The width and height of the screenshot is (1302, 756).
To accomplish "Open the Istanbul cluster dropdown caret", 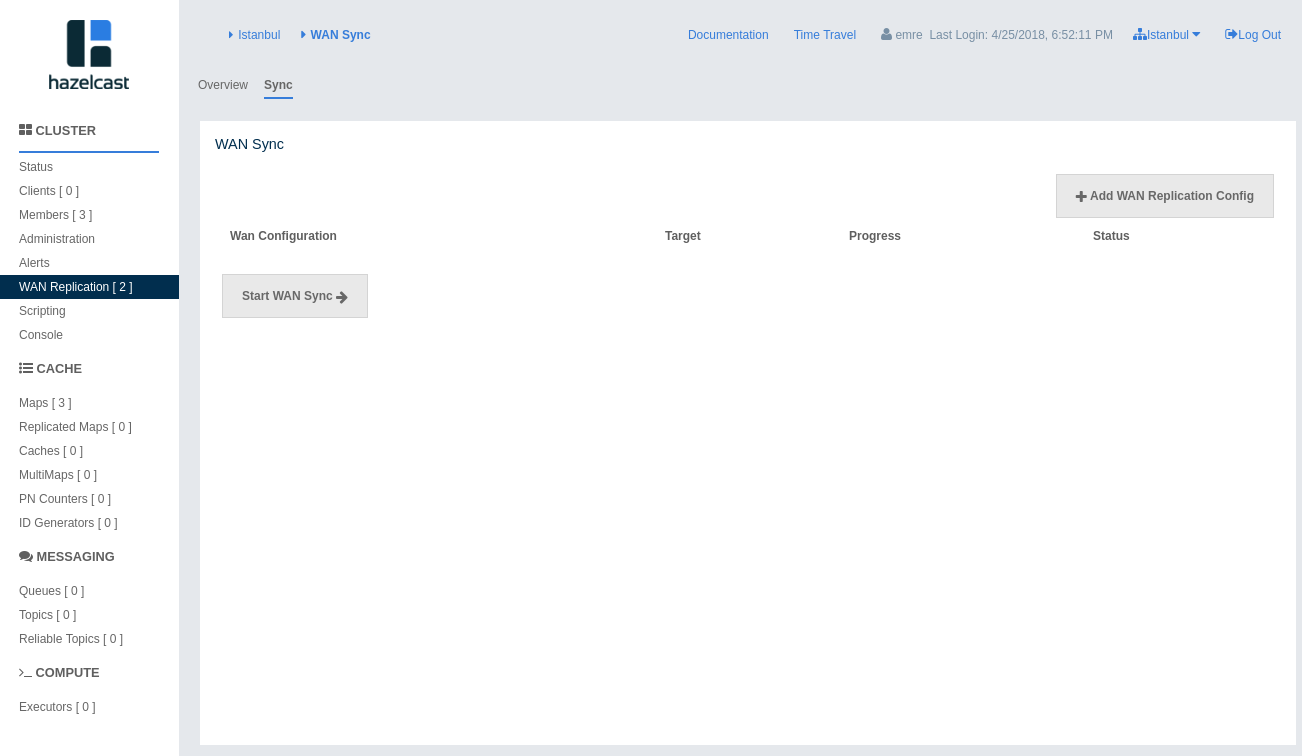I will (x=1196, y=34).
